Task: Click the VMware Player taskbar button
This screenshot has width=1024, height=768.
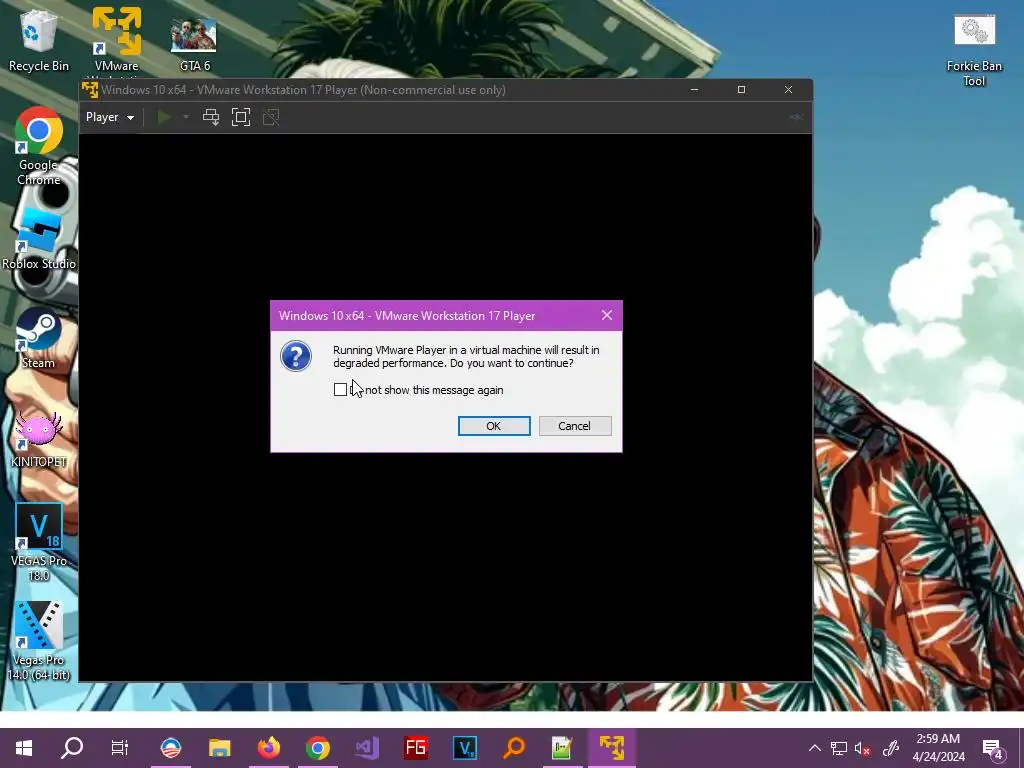Action: tap(612, 748)
